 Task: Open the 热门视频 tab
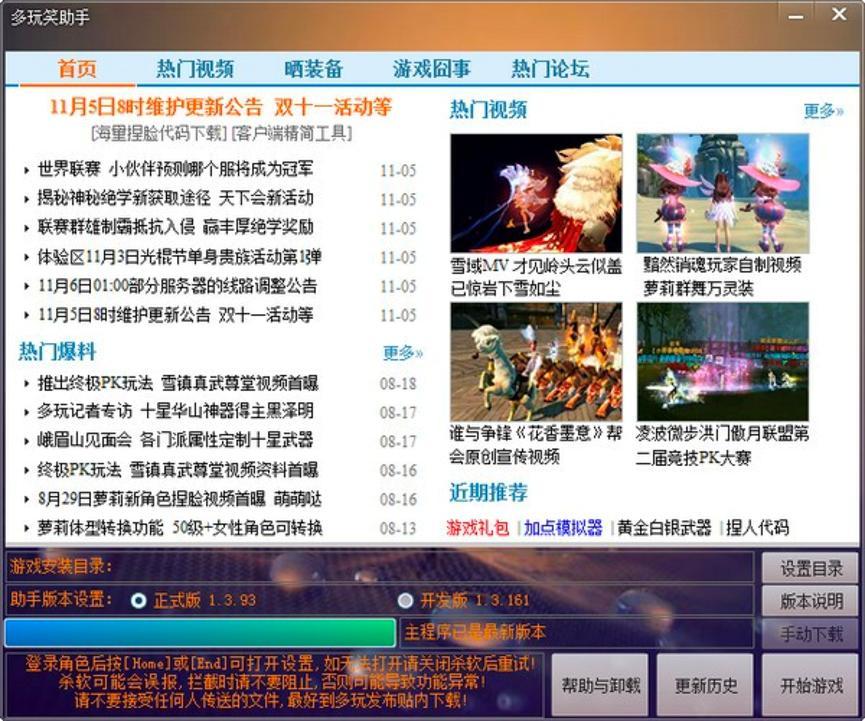click(195, 69)
